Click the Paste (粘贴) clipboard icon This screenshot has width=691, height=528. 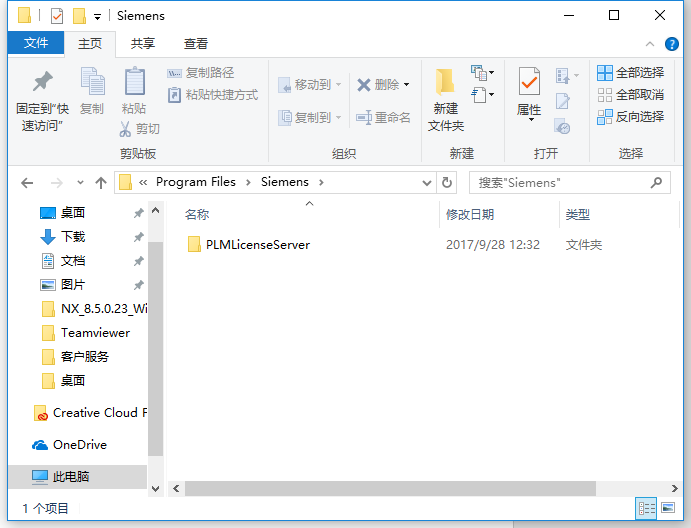(134, 81)
